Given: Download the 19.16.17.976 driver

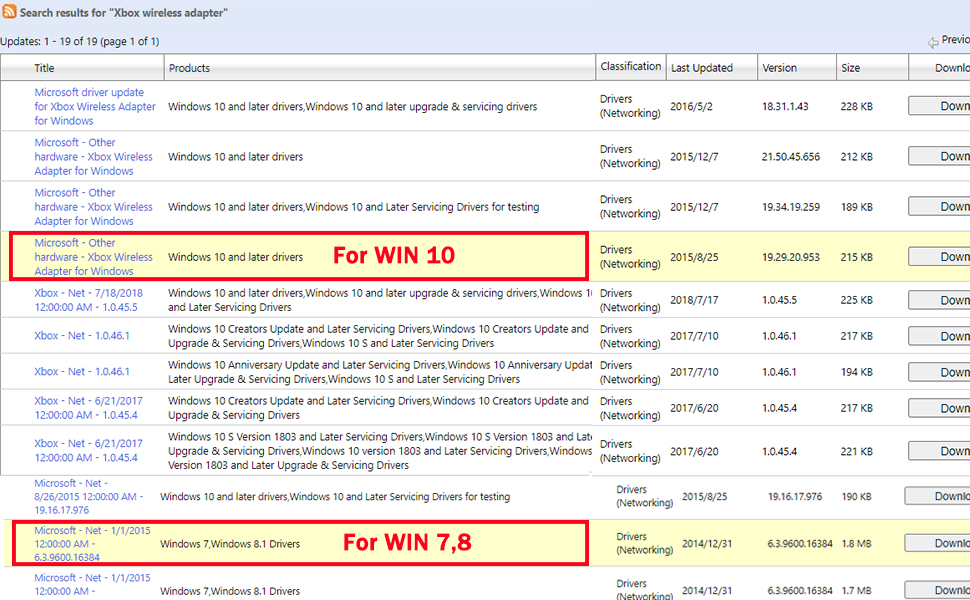Looking at the screenshot, I should coord(937,496).
